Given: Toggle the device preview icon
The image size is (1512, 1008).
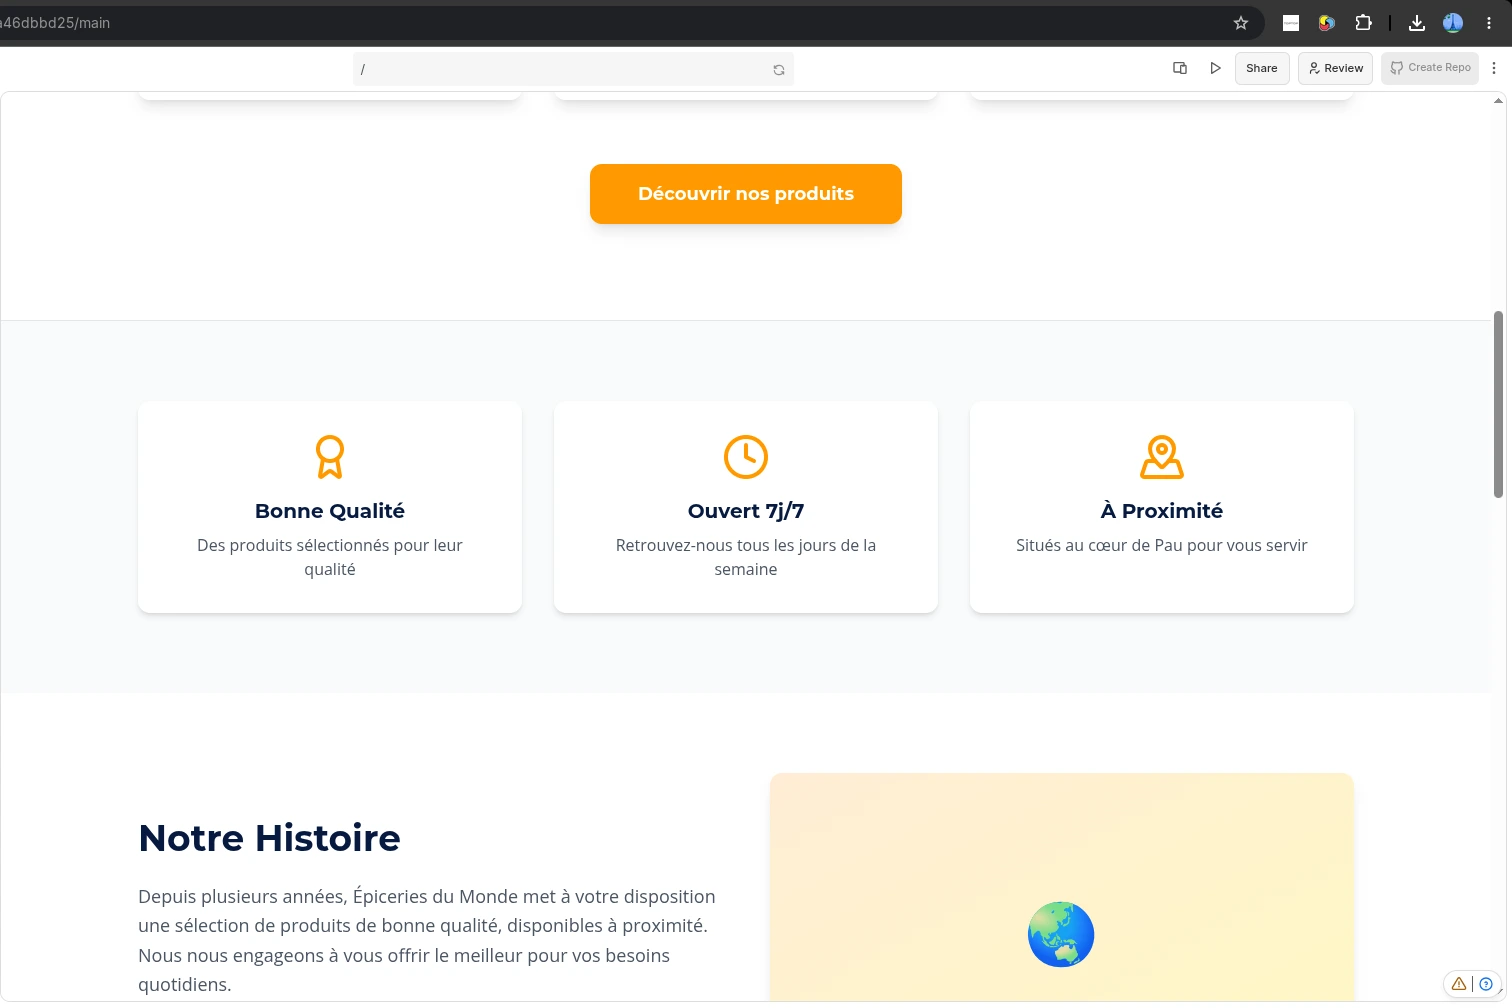Looking at the screenshot, I should click(x=1180, y=68).
